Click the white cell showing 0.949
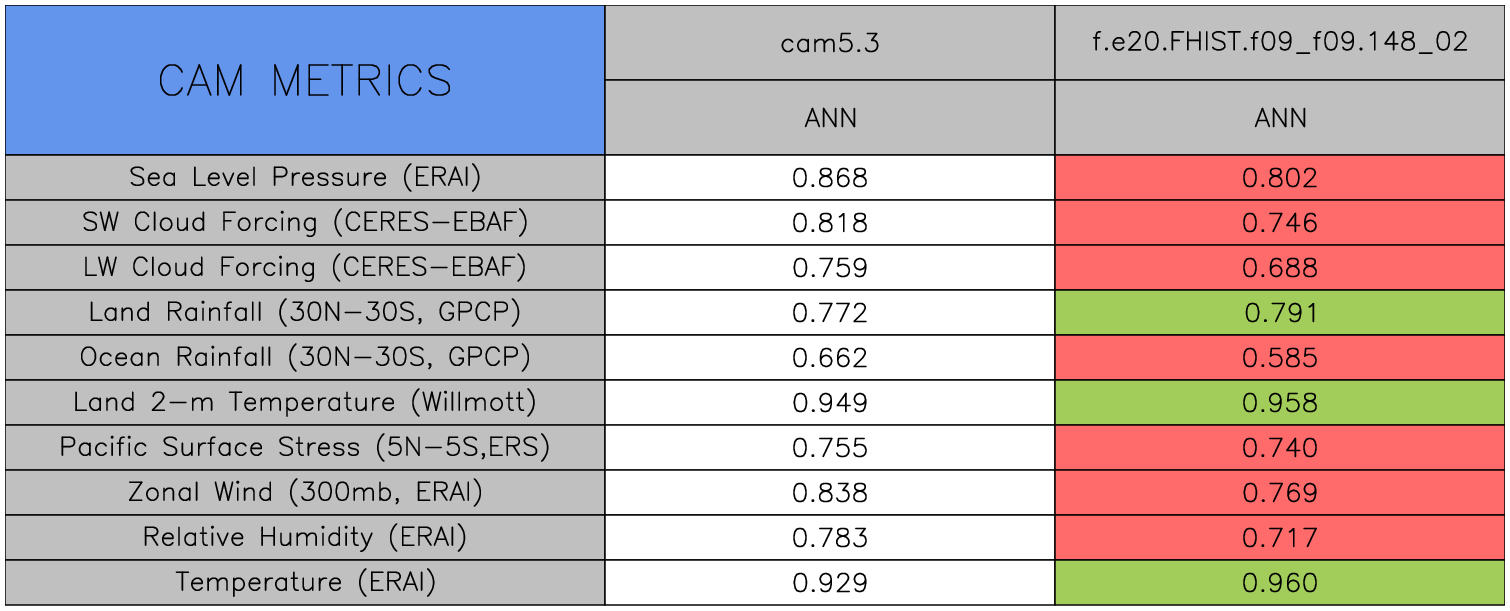This screenshot has width=1510, height=611. click(830, 403)
